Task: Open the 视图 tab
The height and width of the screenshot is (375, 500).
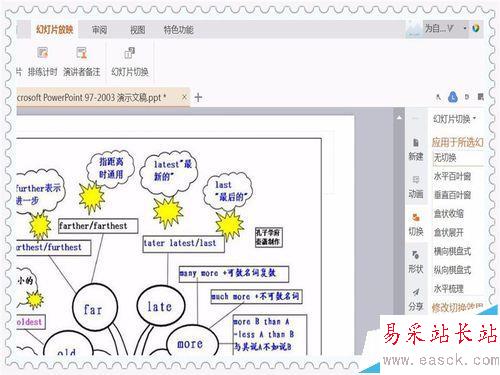Action: point(137,30)
